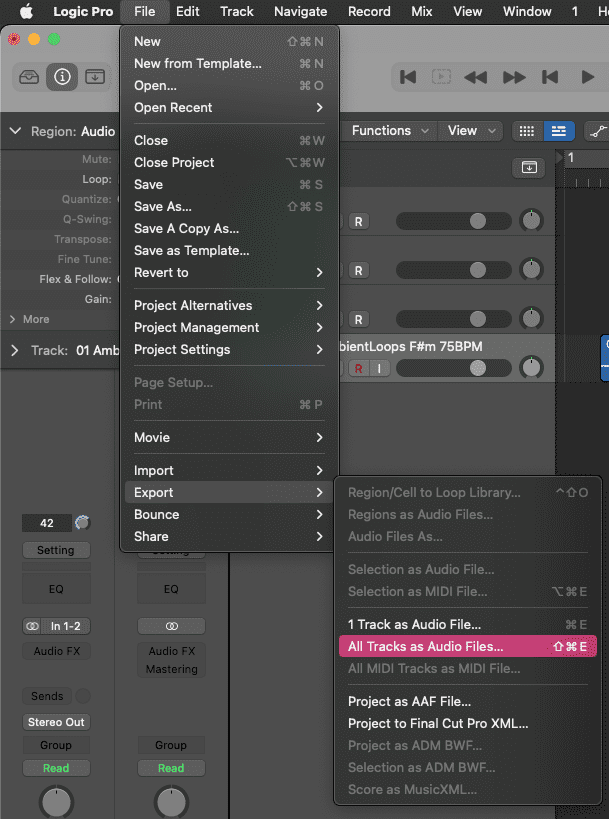Image resolution: width=609 pixels, height=819 pixels.
Task: Toggle red R on AmbientLoops track
Action: tap(358, 368)
